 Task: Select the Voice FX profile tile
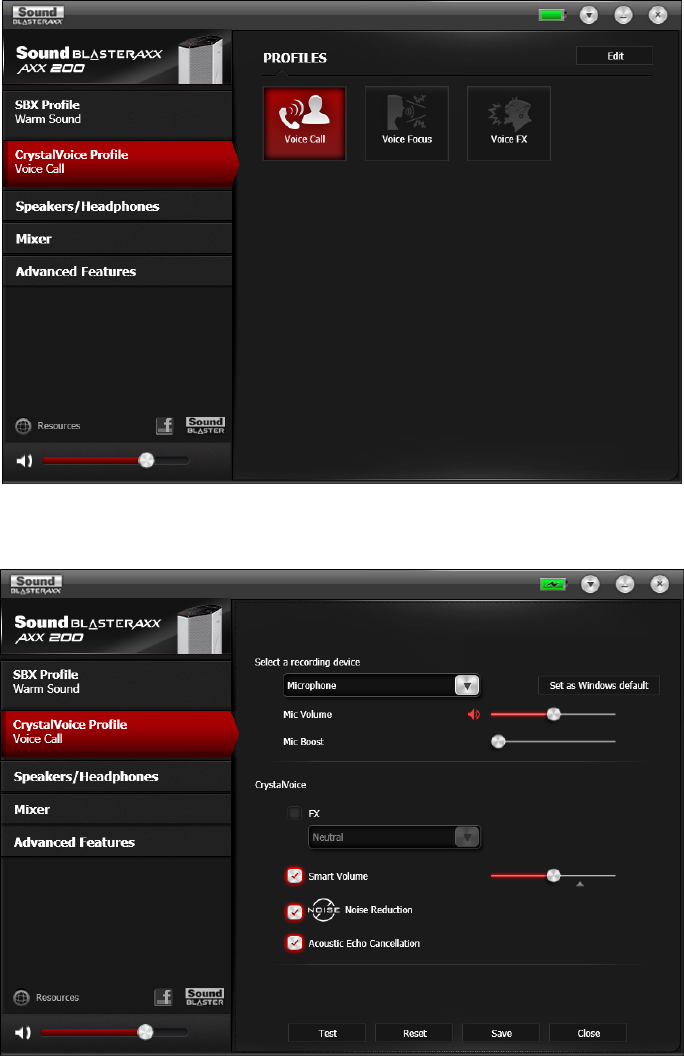coord(509,123)
